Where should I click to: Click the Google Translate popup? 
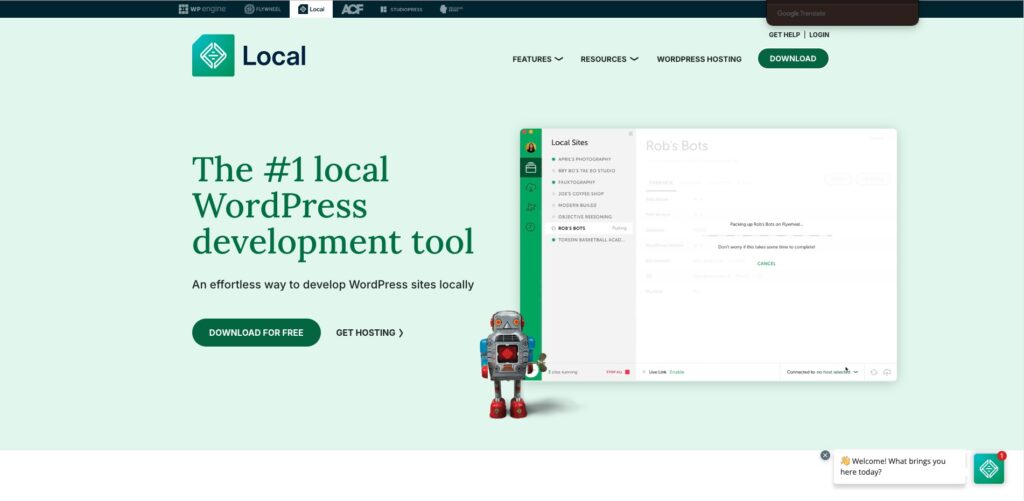842,13
